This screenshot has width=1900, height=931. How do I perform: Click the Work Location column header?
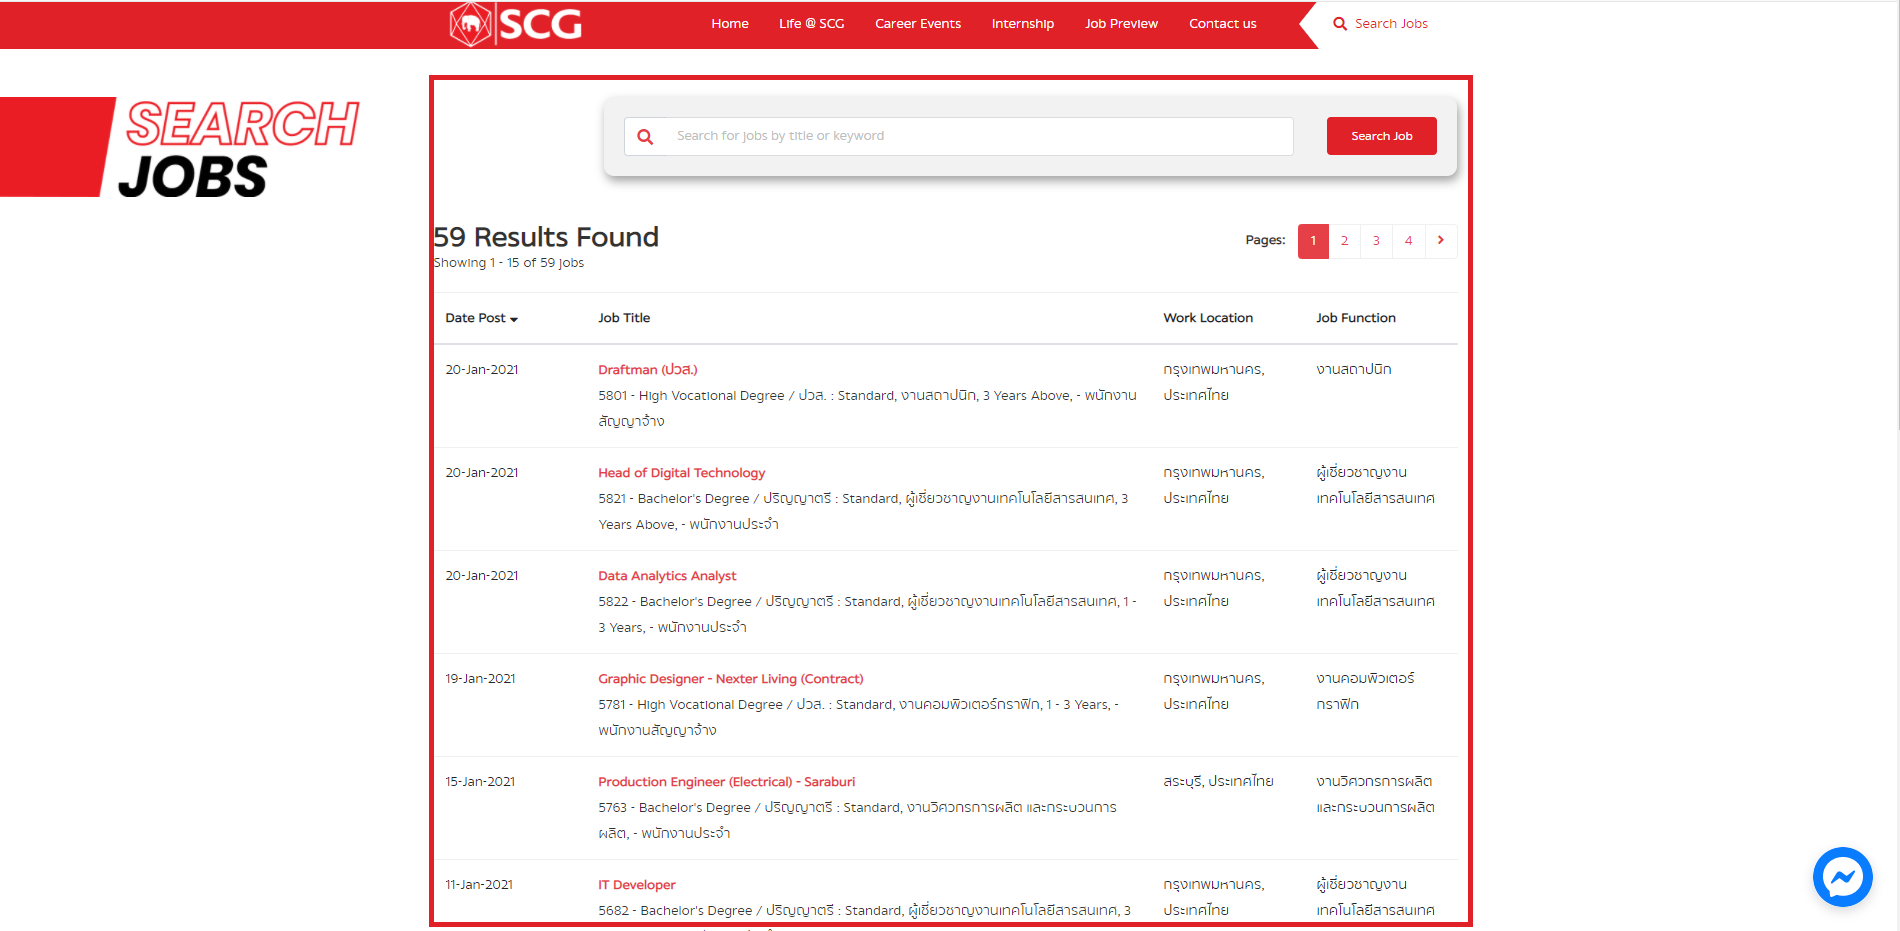1208,318
